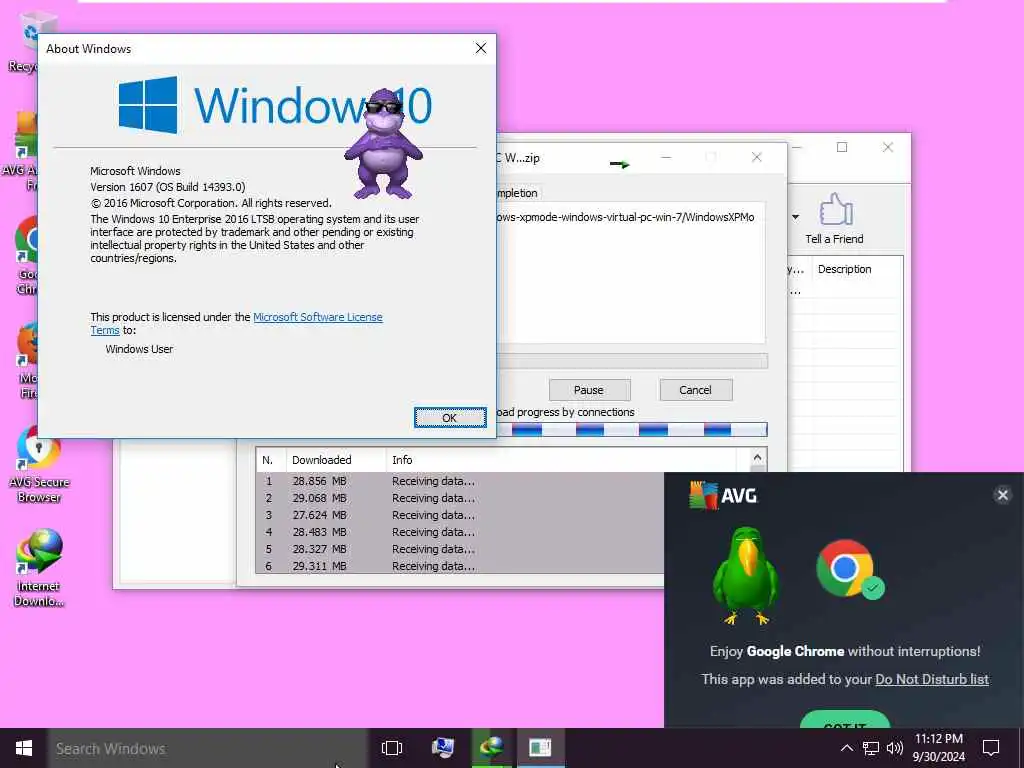
Task: Open AVG Secure Browser desktop shortcut
Action: pos(39,465)
